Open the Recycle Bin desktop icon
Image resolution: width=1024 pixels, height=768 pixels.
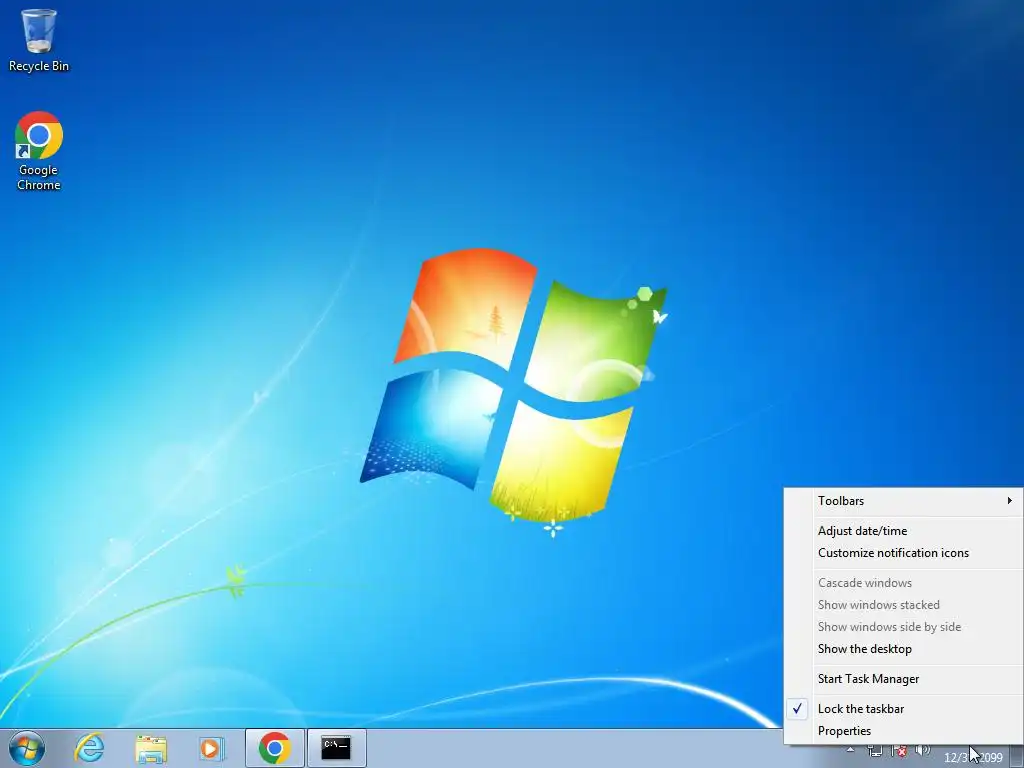tap(39, 40)
